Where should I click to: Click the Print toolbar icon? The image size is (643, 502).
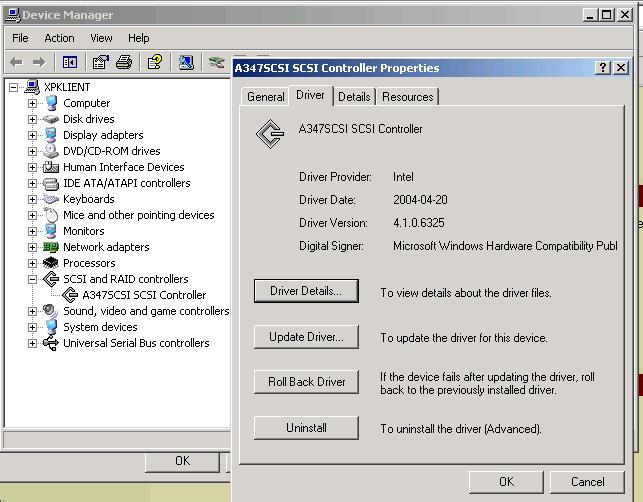click(x=124, y=62)
